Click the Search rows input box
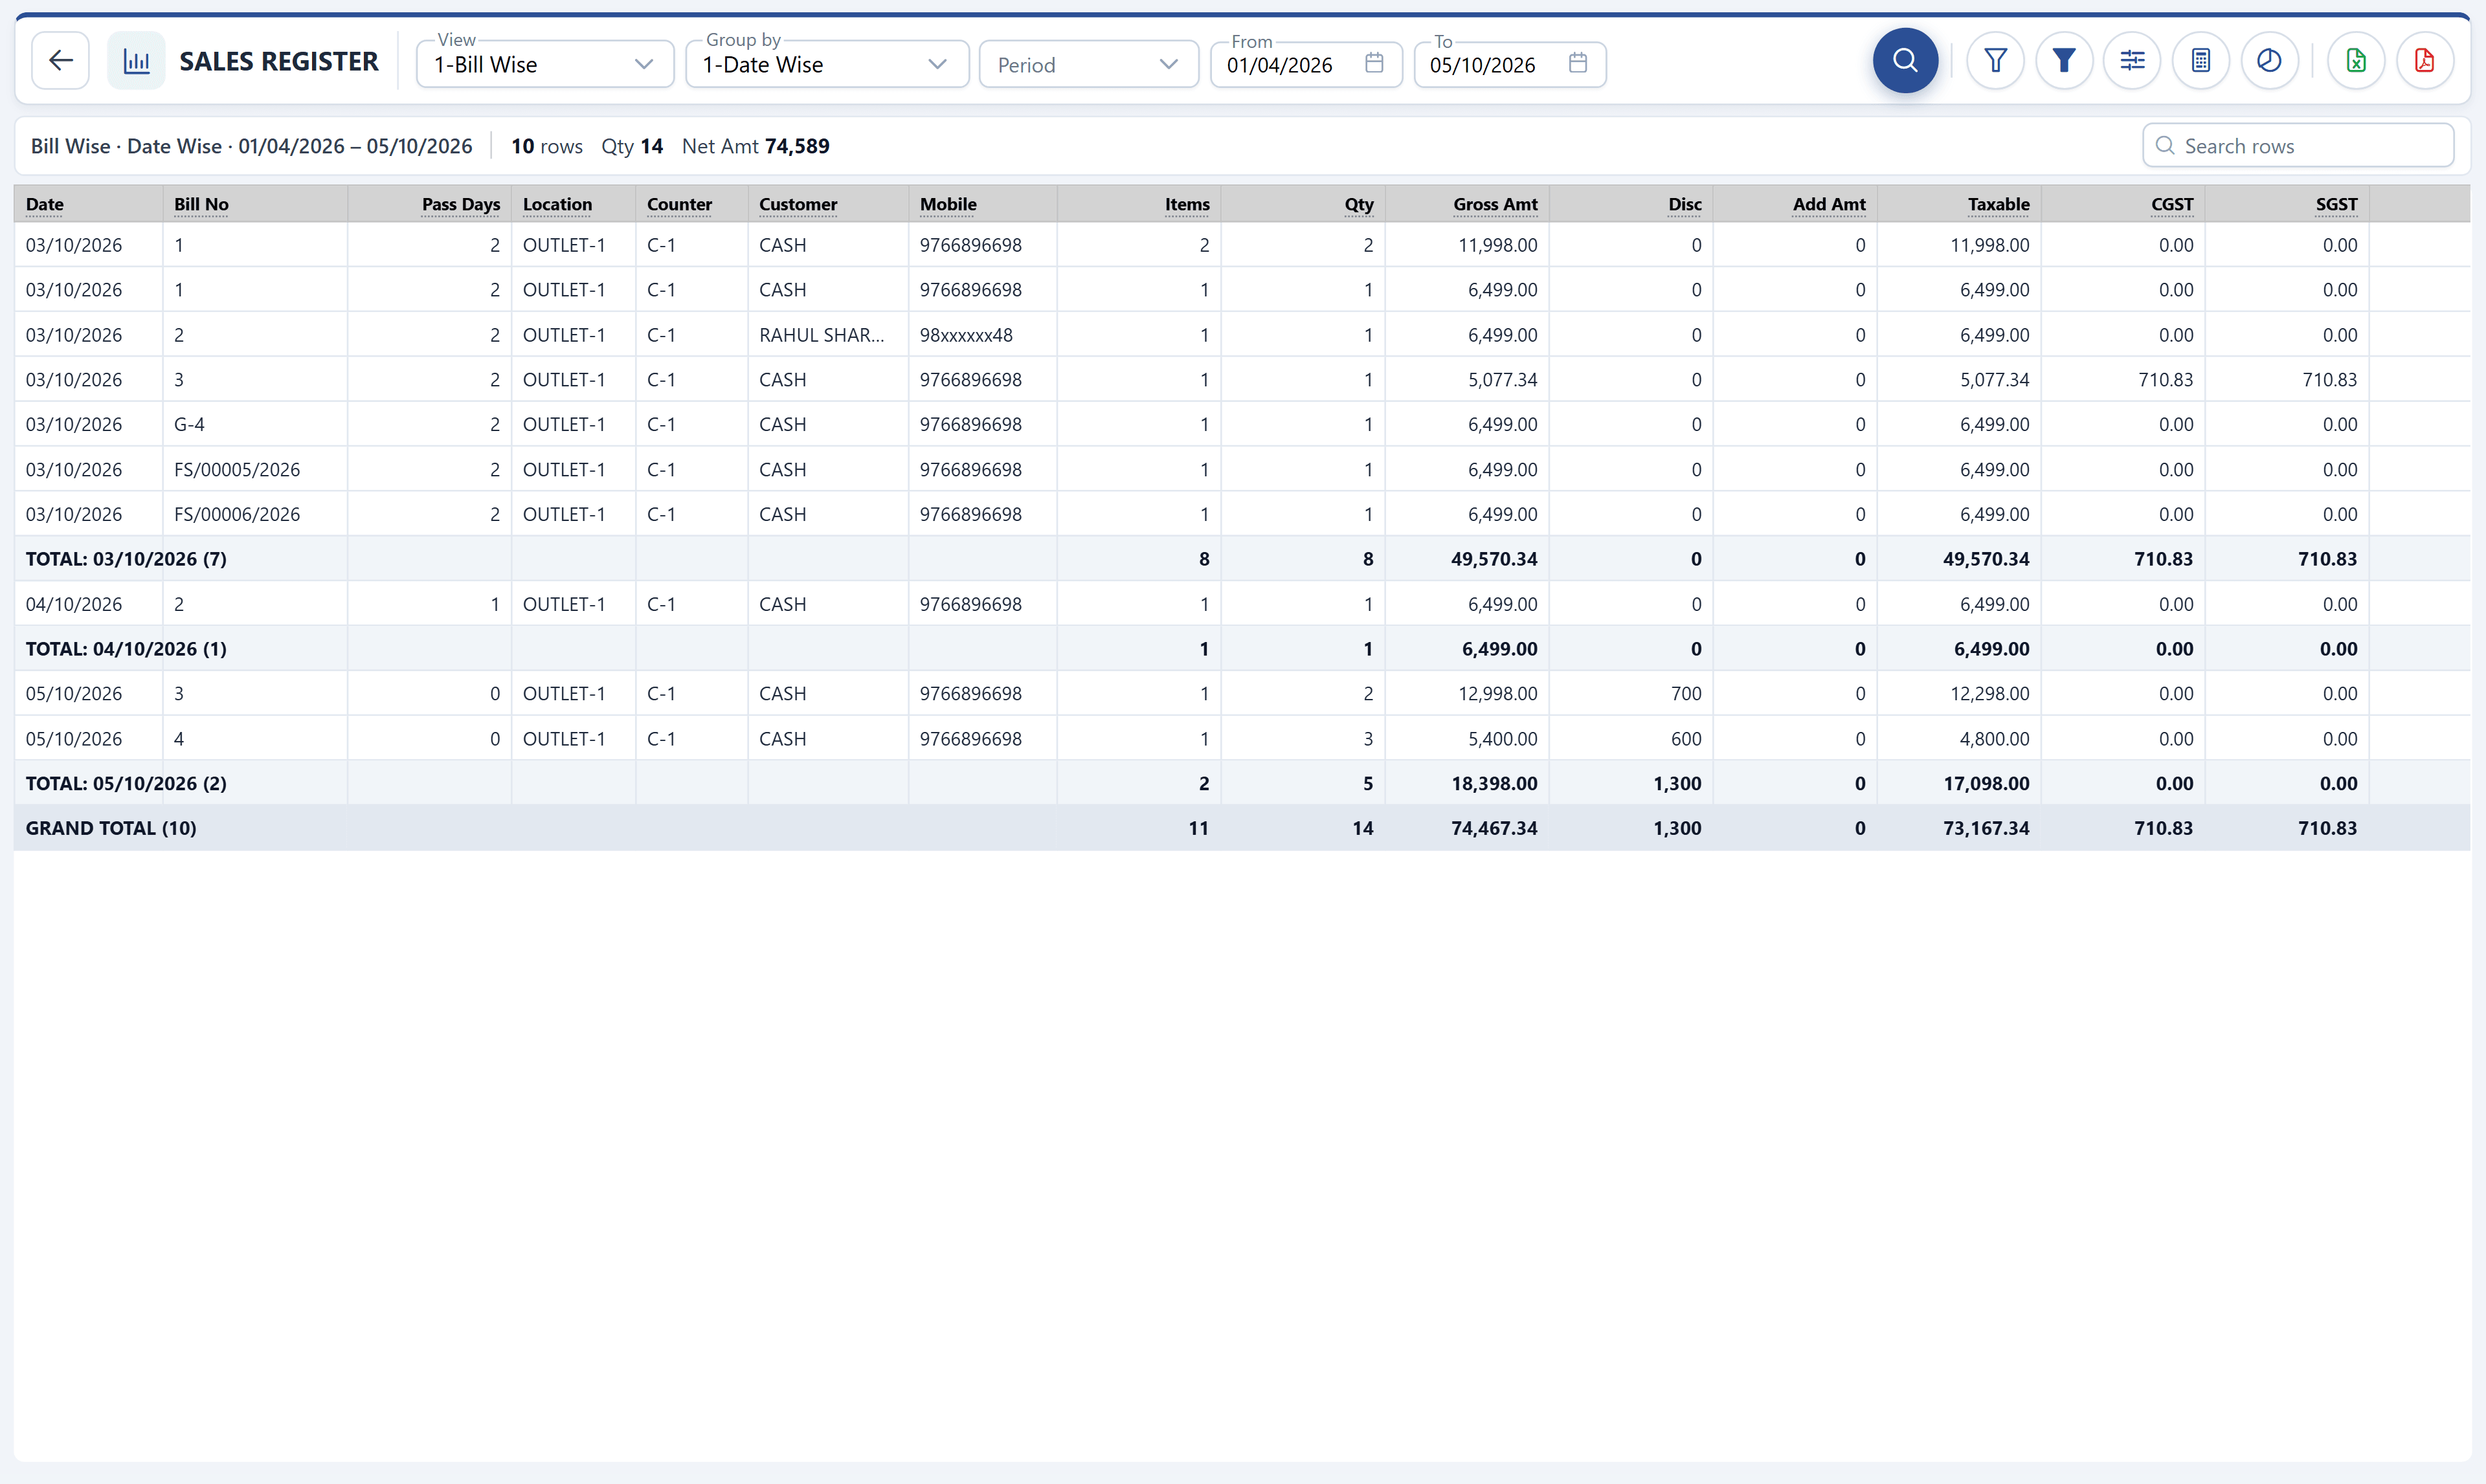2486x1484 pixels. coord(2298,146)
